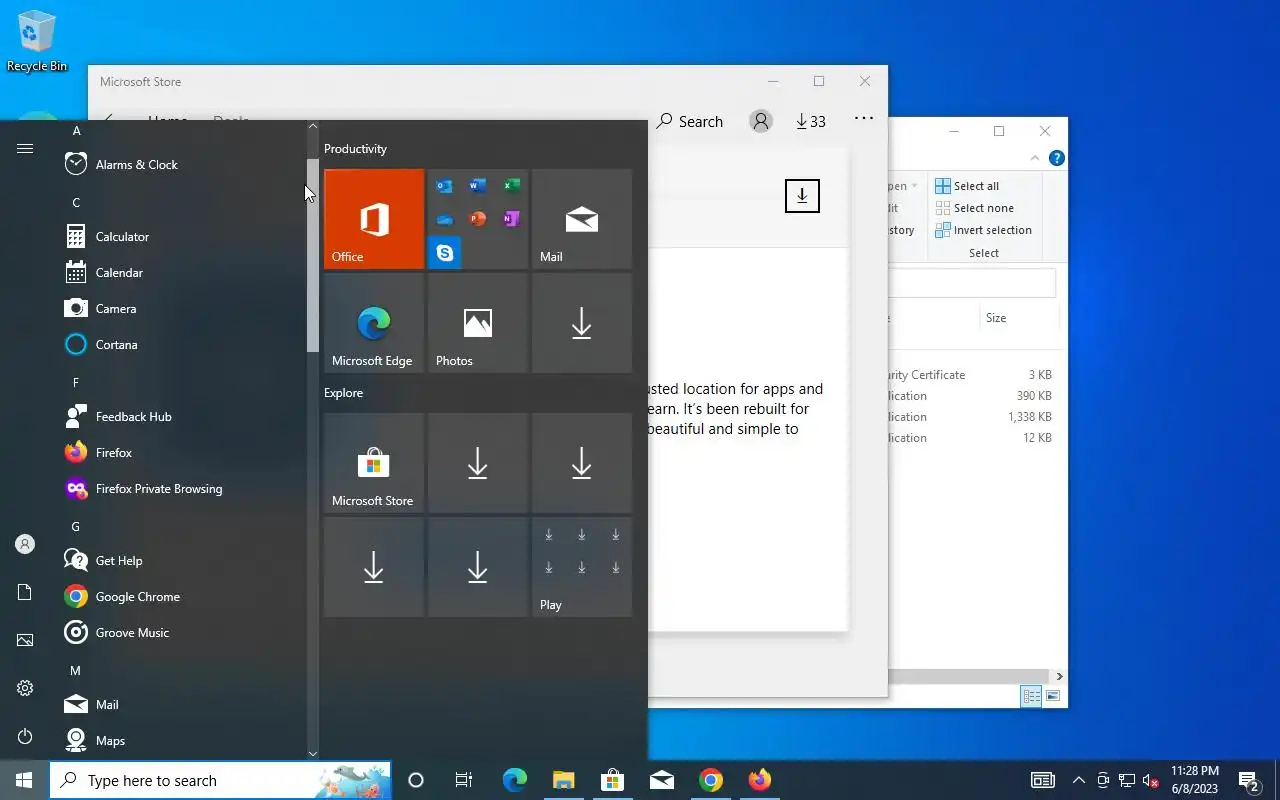Open the notification center icon

[1248, 781]
